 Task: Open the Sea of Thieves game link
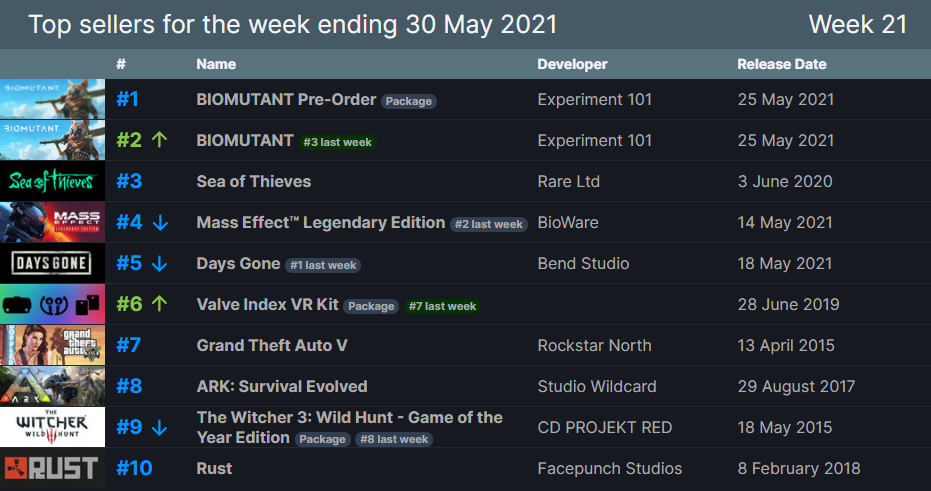click(x=253, y=181)
